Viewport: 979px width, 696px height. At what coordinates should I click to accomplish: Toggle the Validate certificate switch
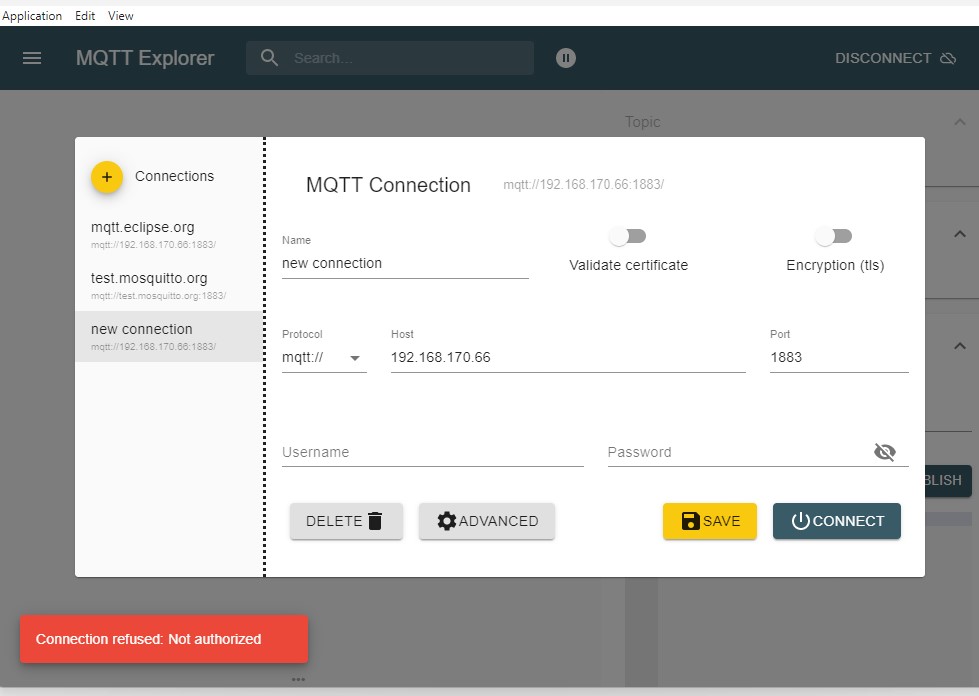coord(628,236)
